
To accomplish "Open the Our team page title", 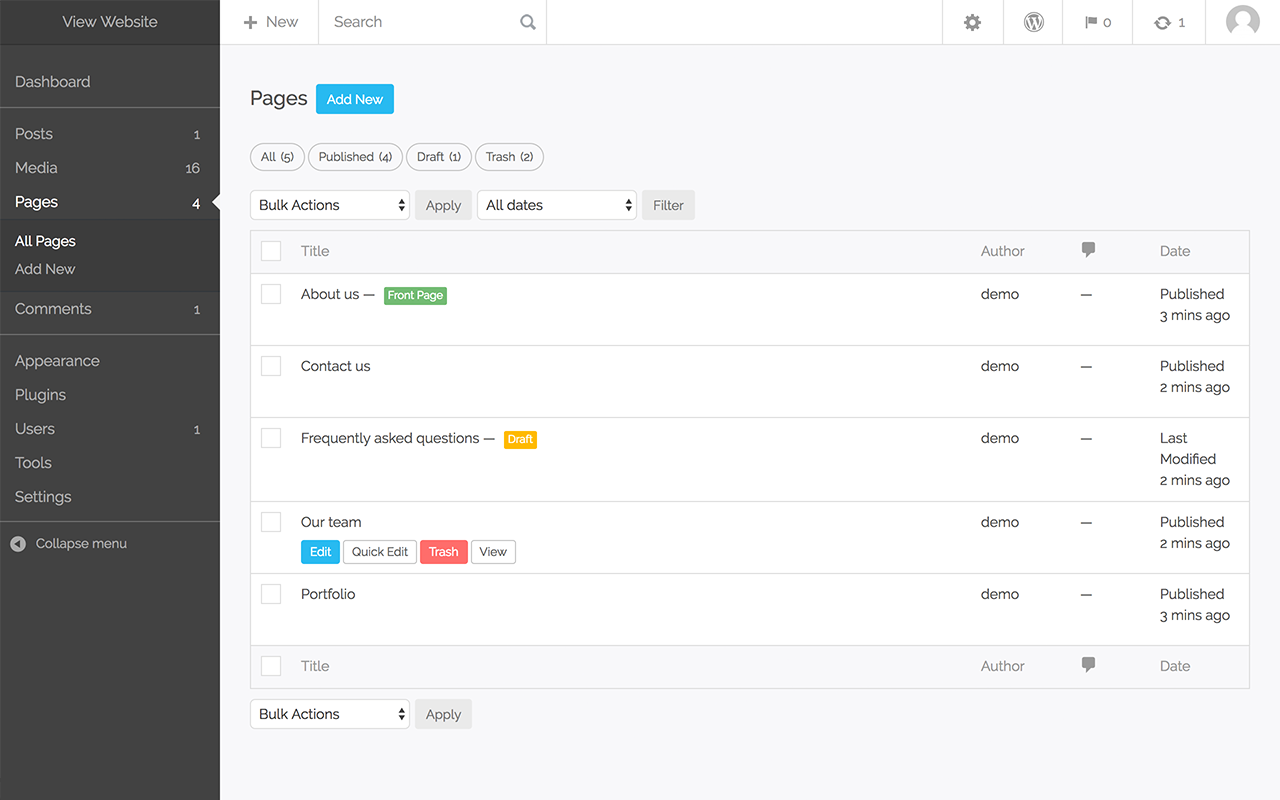I will [331, 522].
